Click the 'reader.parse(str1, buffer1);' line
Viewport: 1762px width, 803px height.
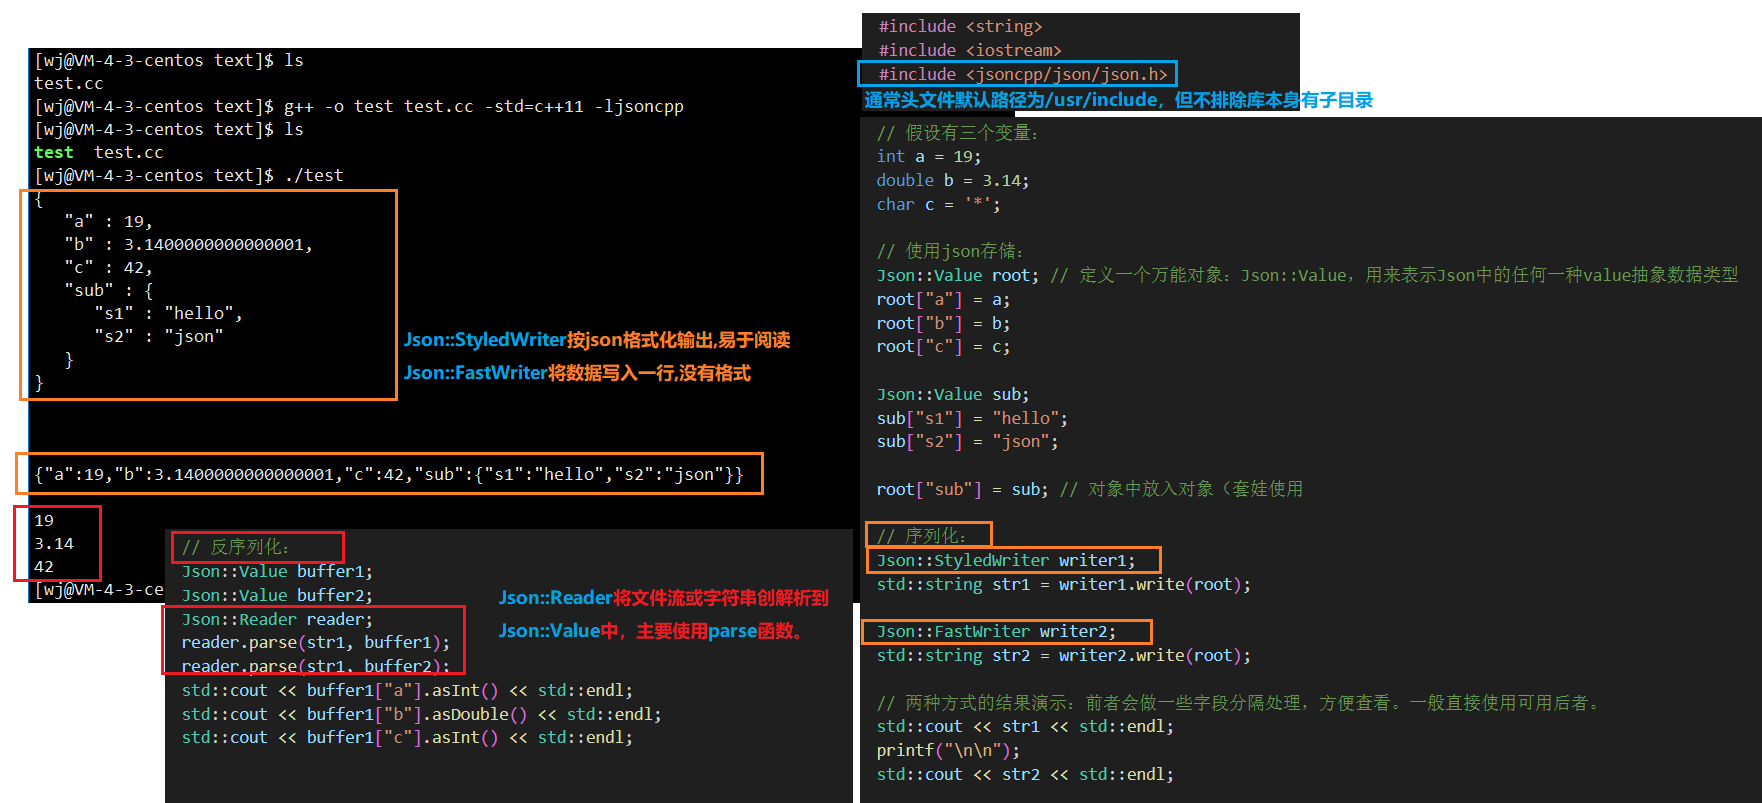point(316,642)
